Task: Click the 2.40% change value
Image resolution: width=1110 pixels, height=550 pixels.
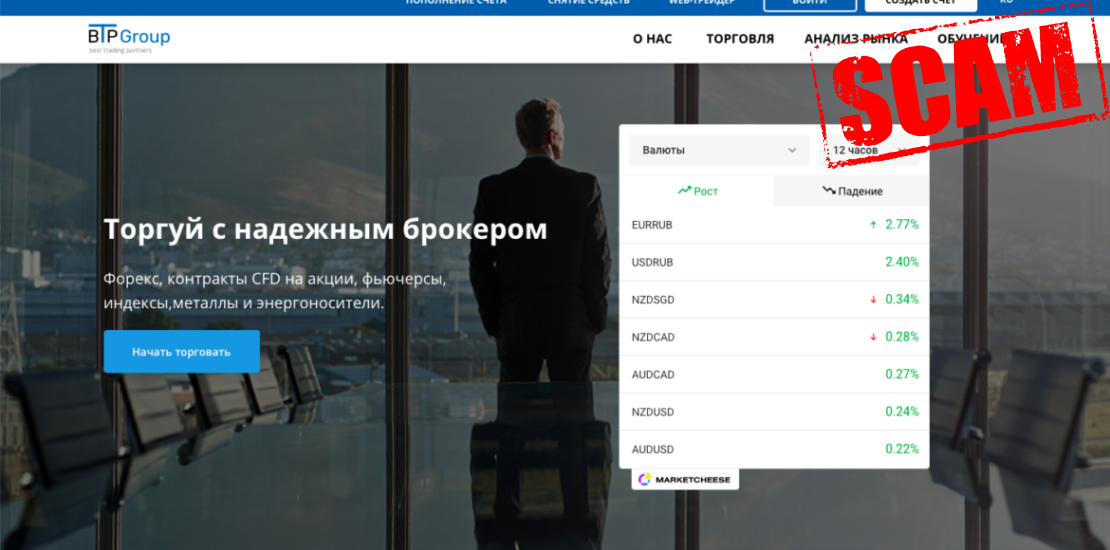Action: pos(902,263)
